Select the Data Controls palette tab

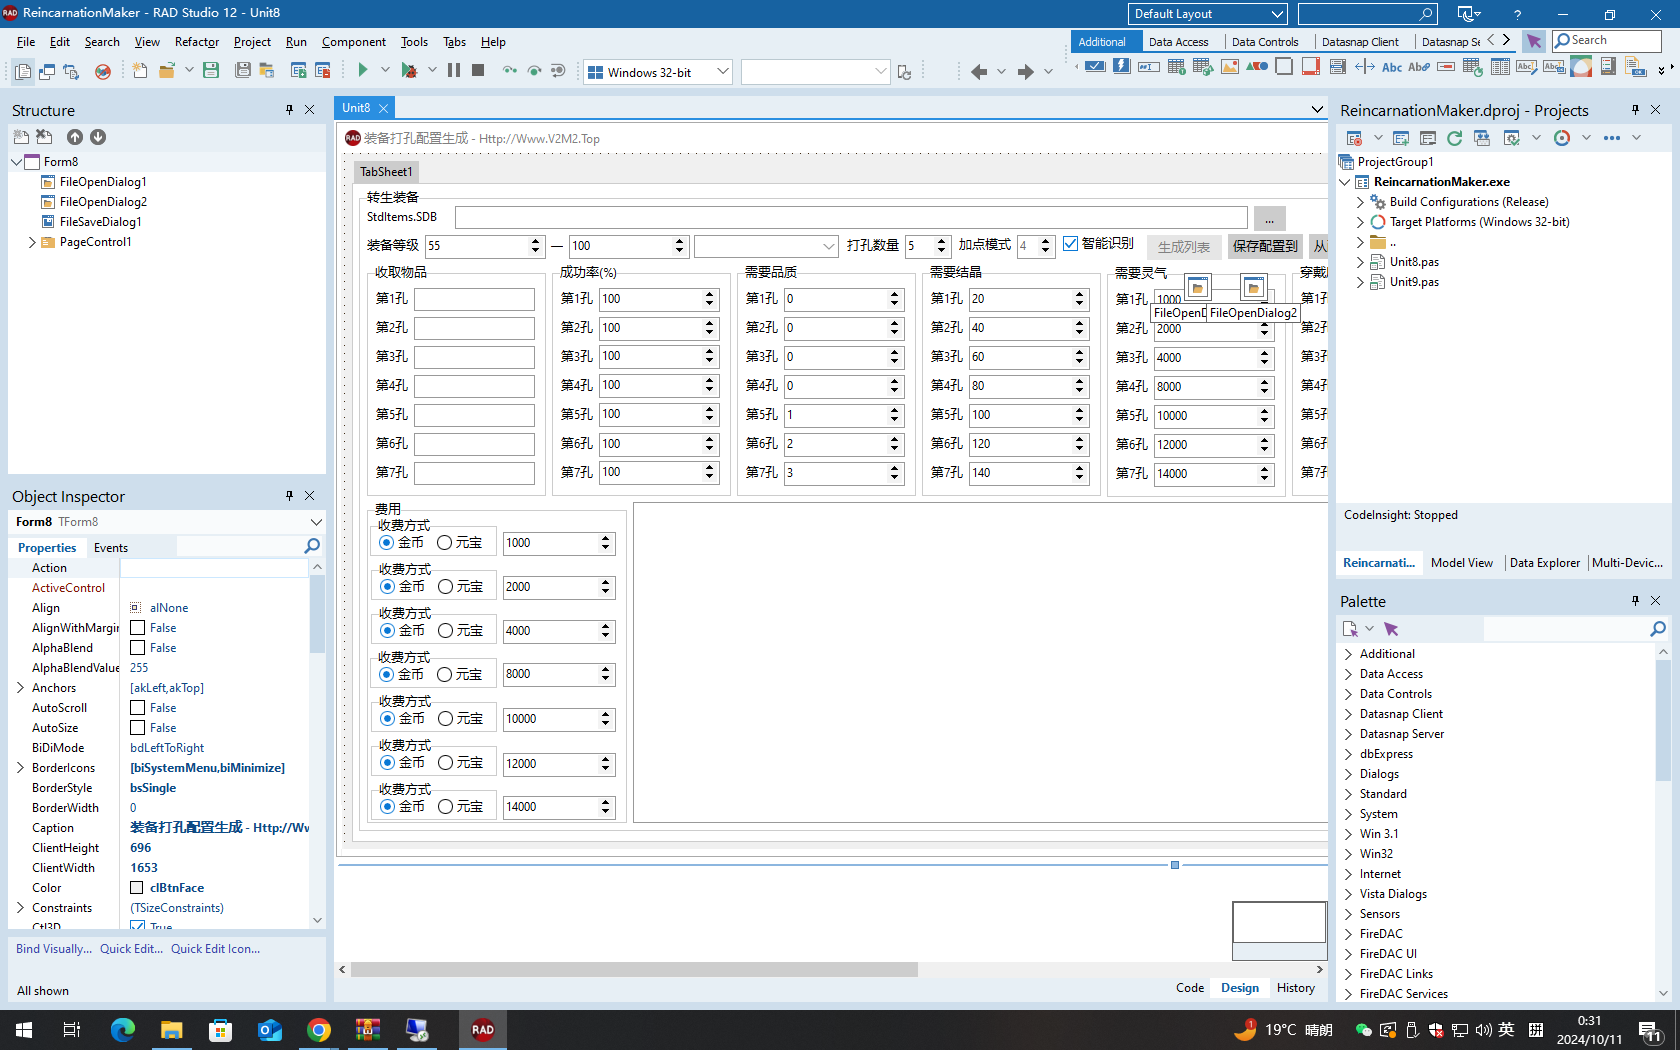pos(1265,42)
